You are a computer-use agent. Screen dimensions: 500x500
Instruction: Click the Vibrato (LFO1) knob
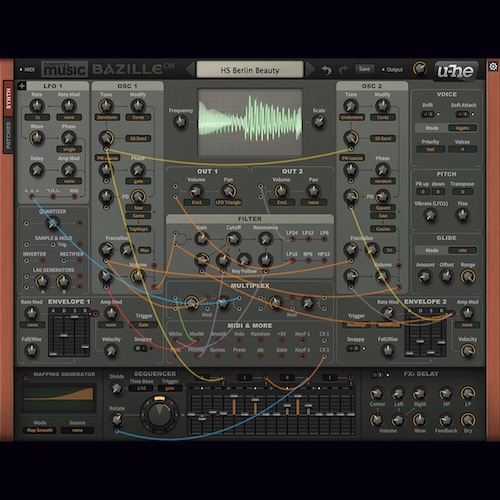430,215
